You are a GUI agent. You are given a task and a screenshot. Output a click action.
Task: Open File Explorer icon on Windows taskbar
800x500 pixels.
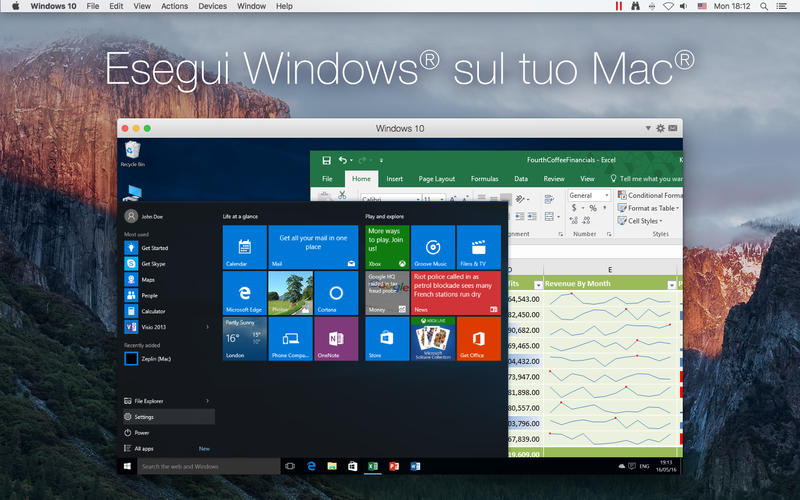332,466
